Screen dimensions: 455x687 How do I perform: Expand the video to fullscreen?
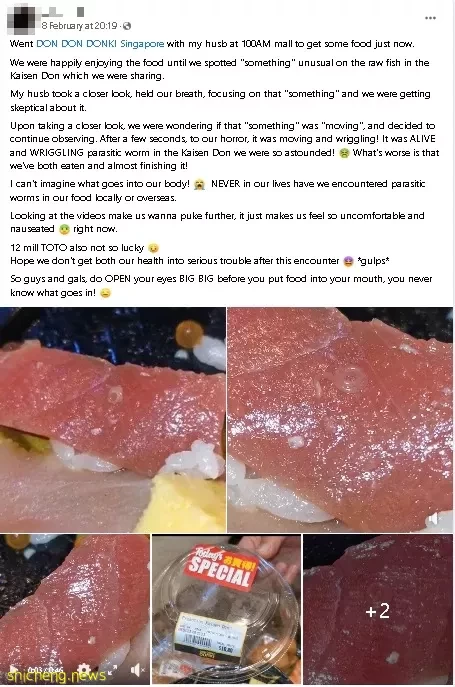click(x=112, y=670)
